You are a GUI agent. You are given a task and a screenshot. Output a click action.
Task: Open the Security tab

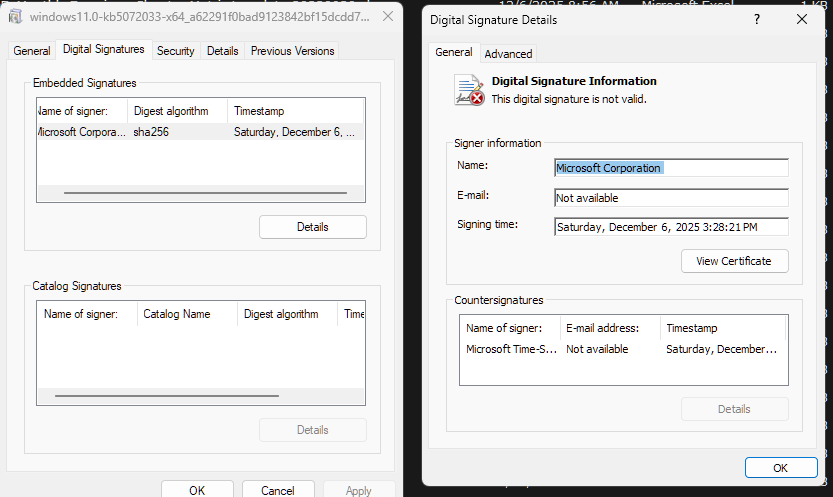[x=176, y=51]
